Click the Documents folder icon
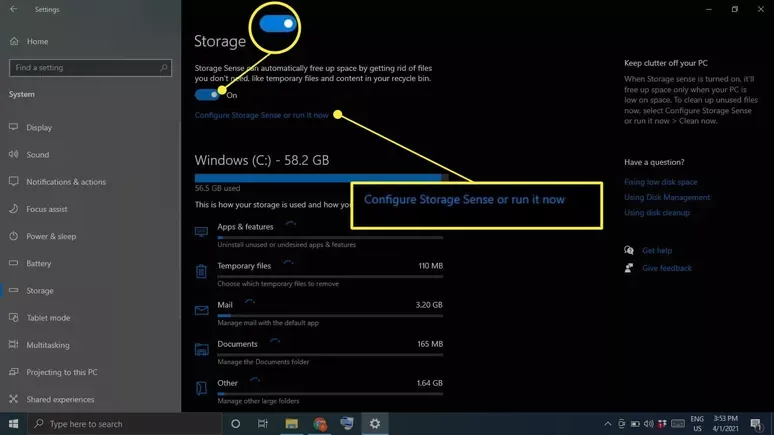Viewport: 774px width, 435px height. pos(201,350)
